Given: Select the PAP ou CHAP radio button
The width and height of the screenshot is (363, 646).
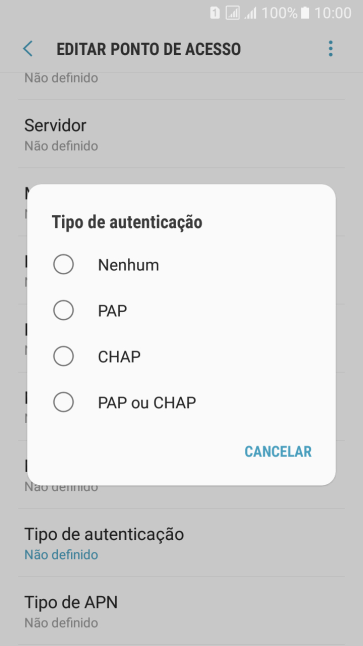Looking at the screenshot, I should click(63, 402).
